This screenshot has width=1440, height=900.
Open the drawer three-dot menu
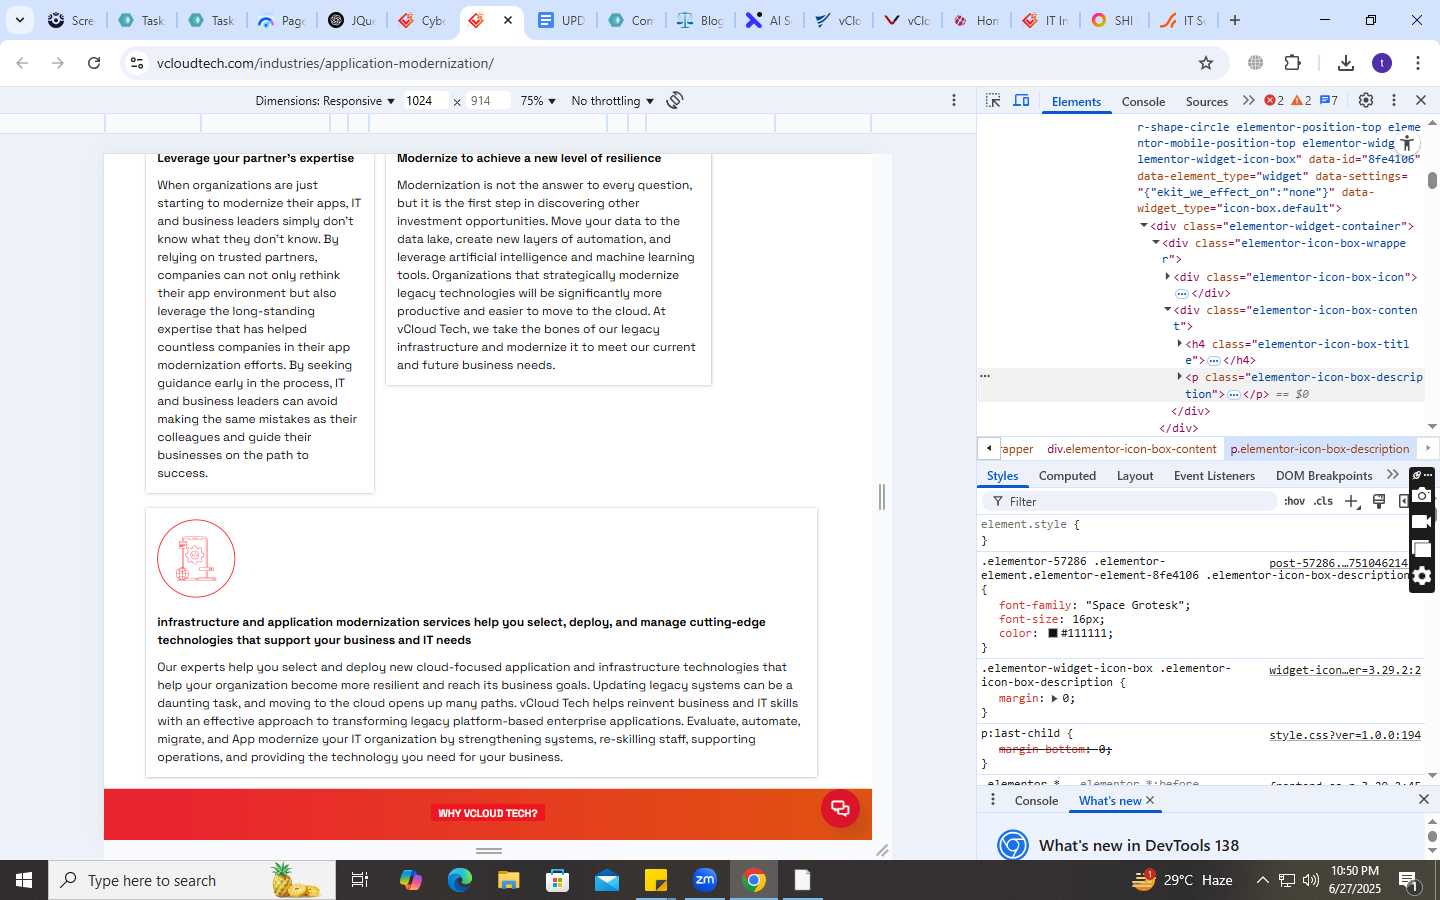point(992,800)
